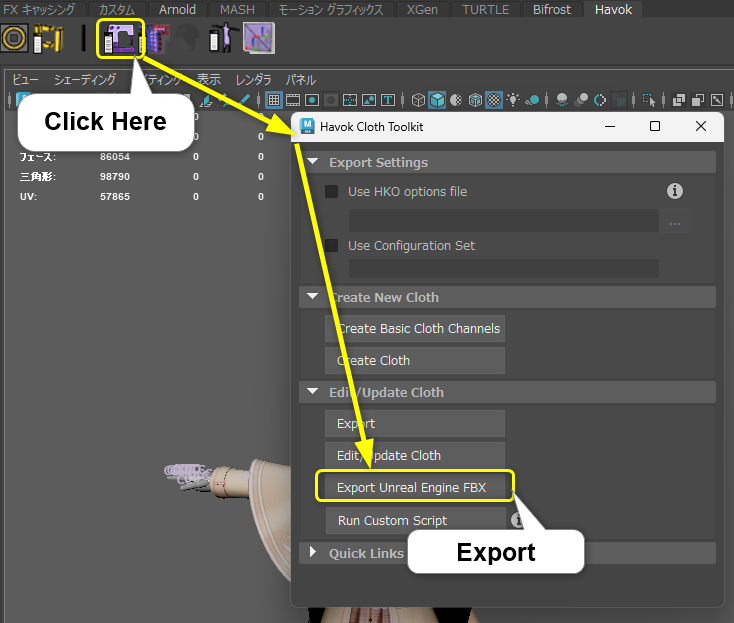Toggle the isolate select viewport icon

coord(649,100)
